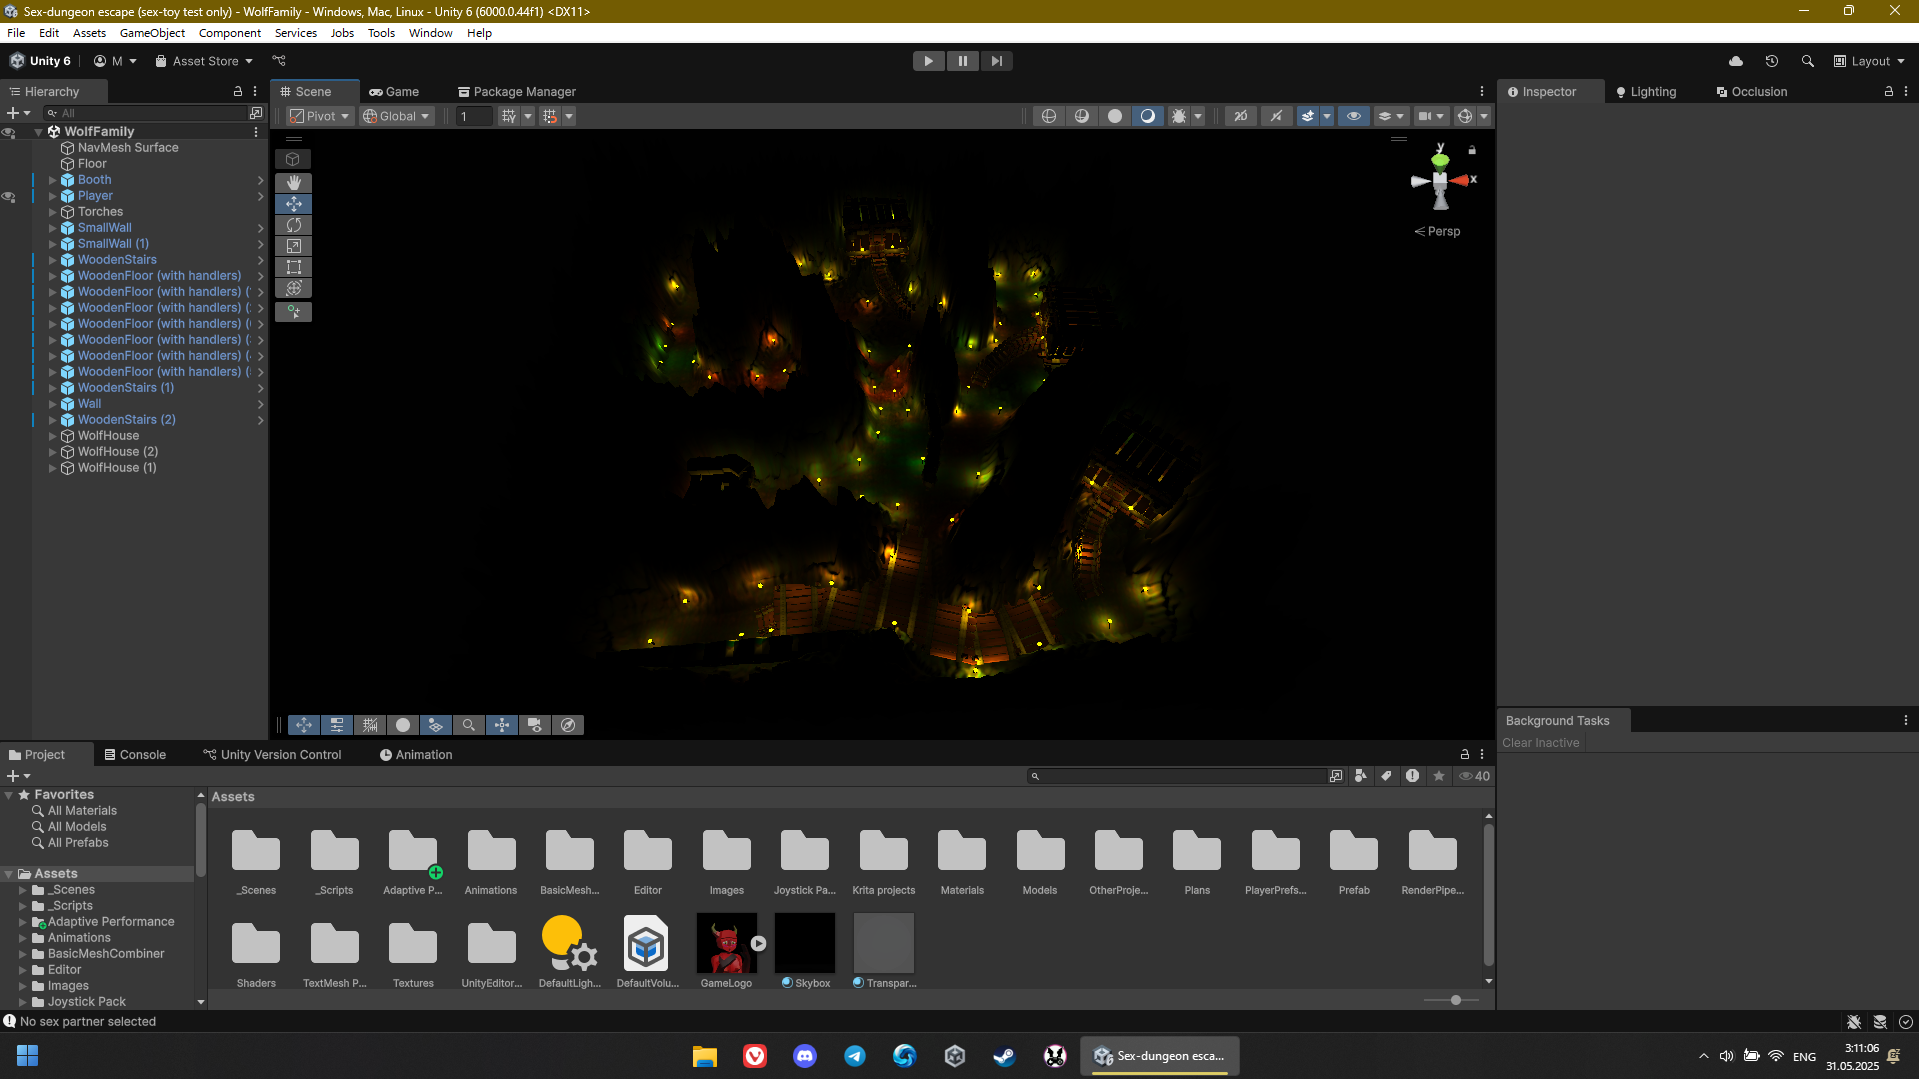Select the Move tool in Scene toolbar
Viewport: 1919px width, 1079px height.
[x=293, y=204]
